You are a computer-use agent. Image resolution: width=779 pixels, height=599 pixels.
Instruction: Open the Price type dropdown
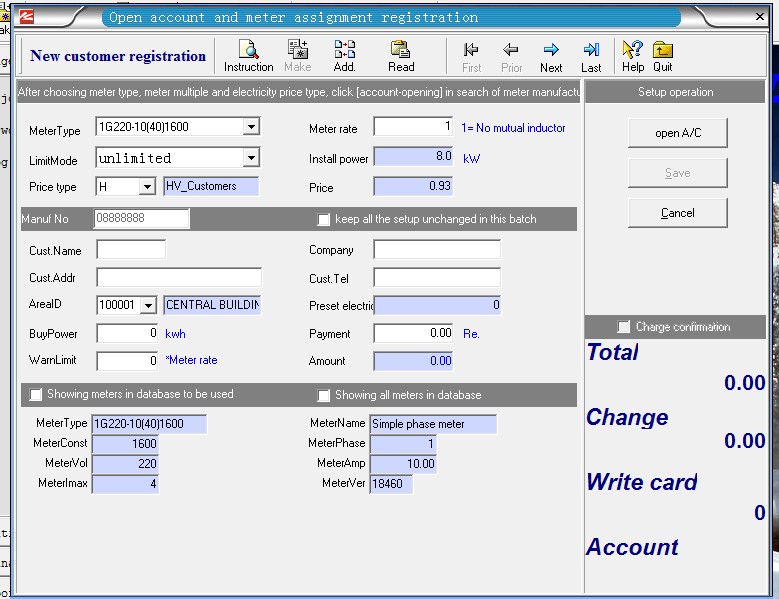pyautogui.click(x=147, y=187)
